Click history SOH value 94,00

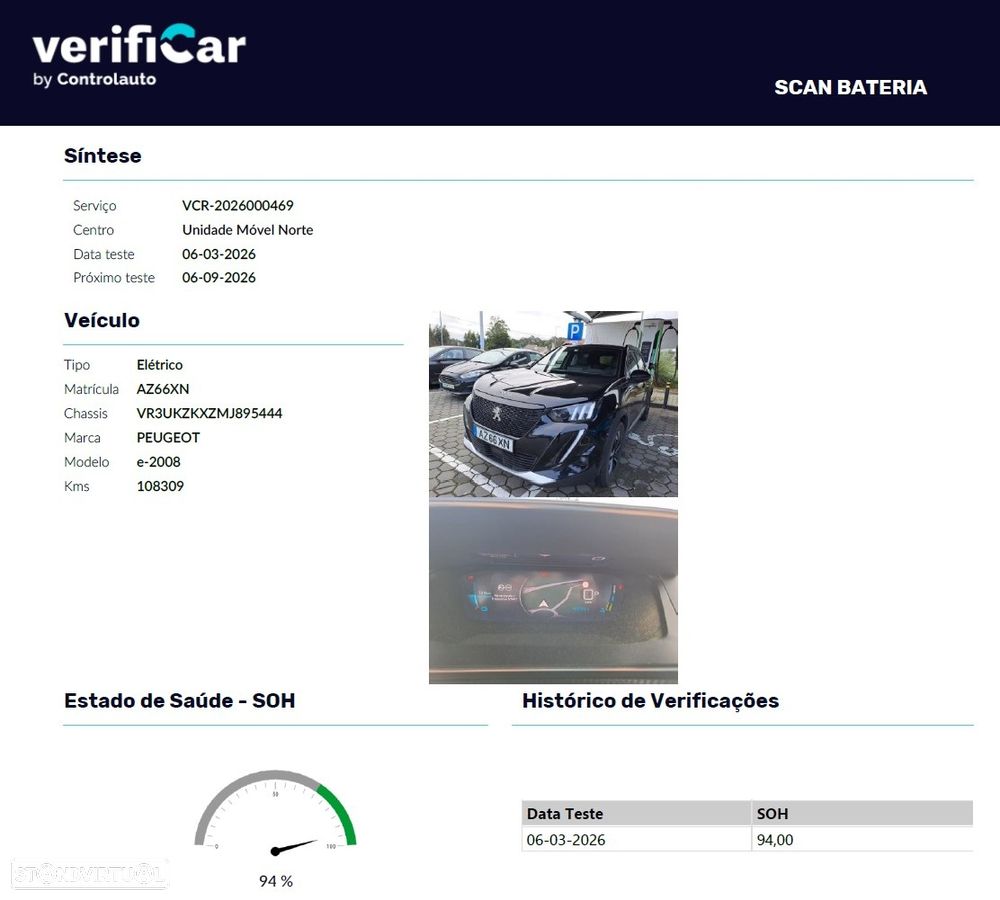point(775,840)
